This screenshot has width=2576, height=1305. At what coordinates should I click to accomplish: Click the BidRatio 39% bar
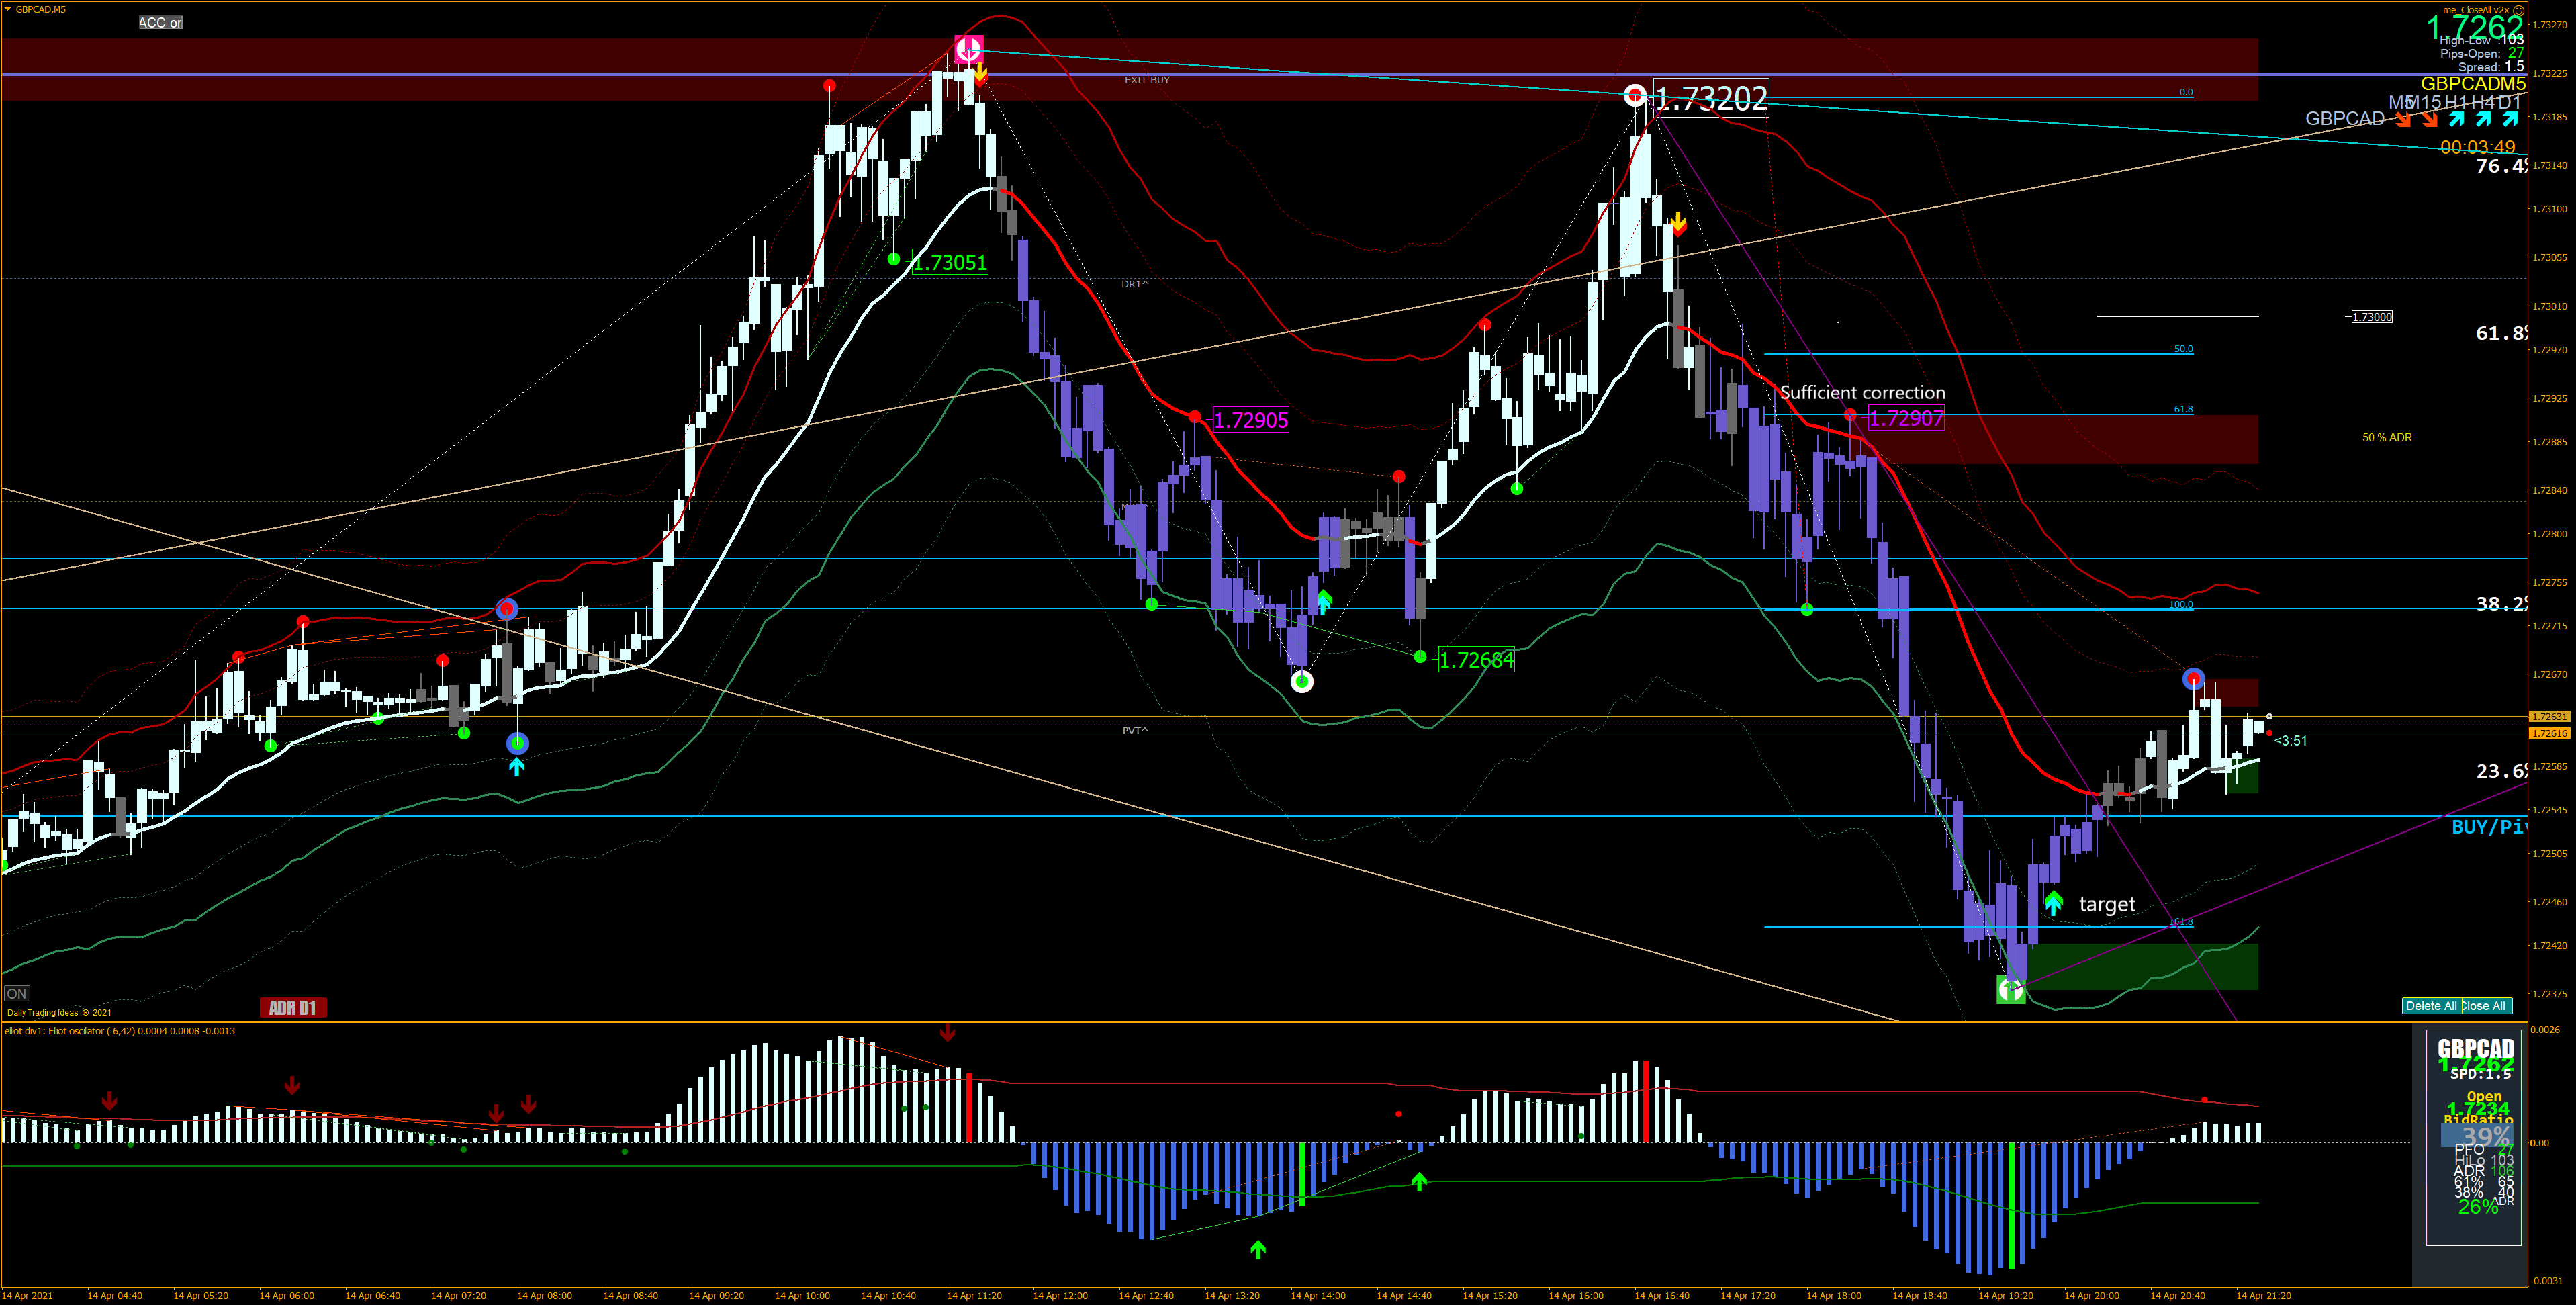(2477, 1136)
